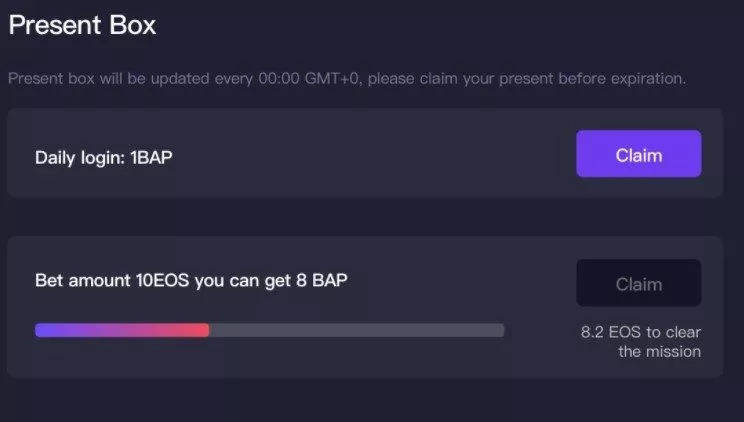744x422 pixels.
Task: Click the purple start of the progress bar
Action: click(x=44, y=330)
